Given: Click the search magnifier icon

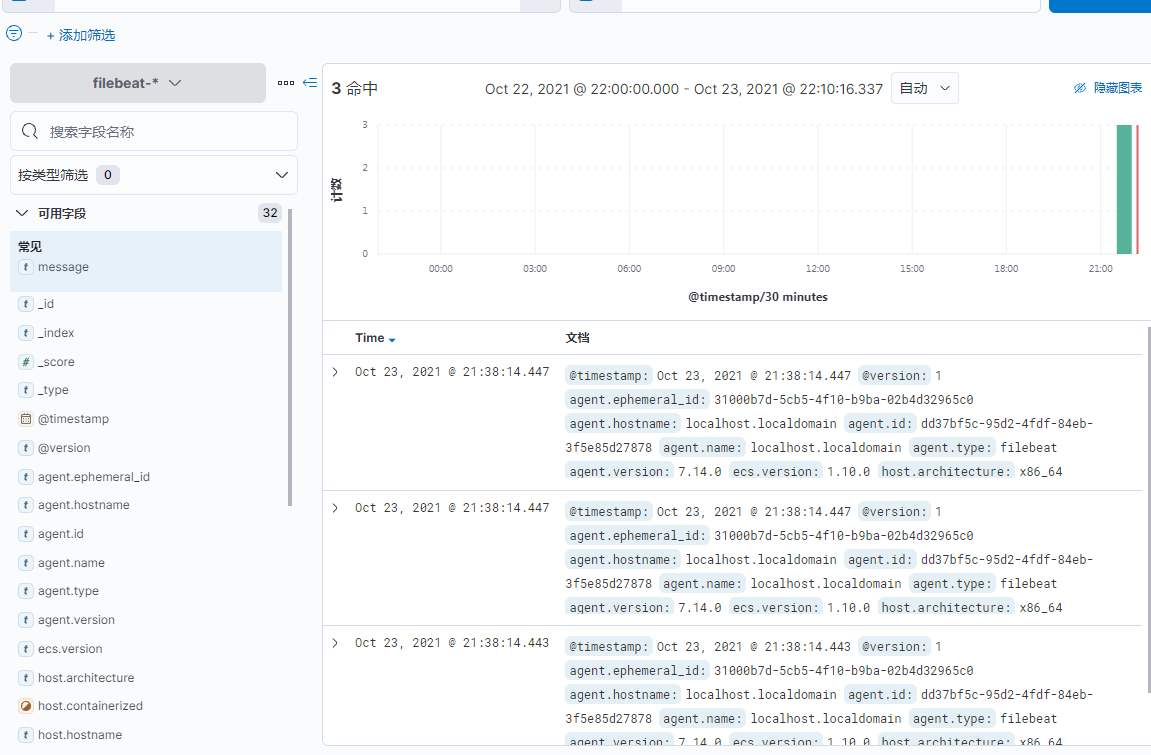Looking at the screenshot, I should point(30,131).
